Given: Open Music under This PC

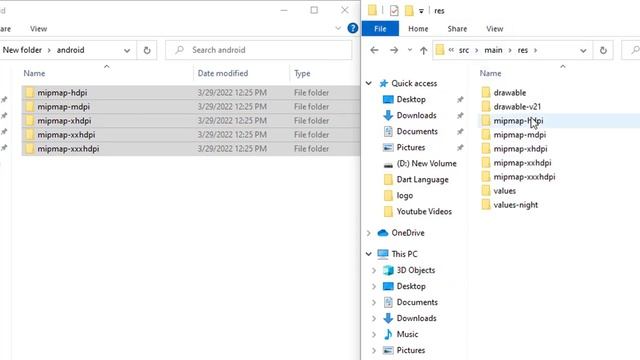Looking at the screenshot, I should tap(407, 334).
